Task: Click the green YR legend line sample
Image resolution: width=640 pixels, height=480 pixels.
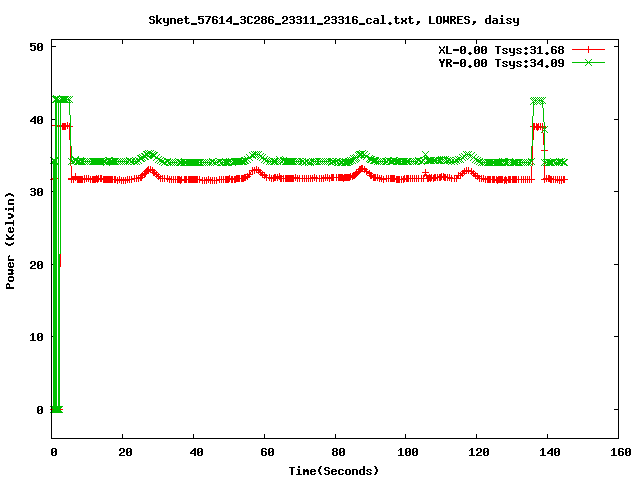Action: point(588,63)
